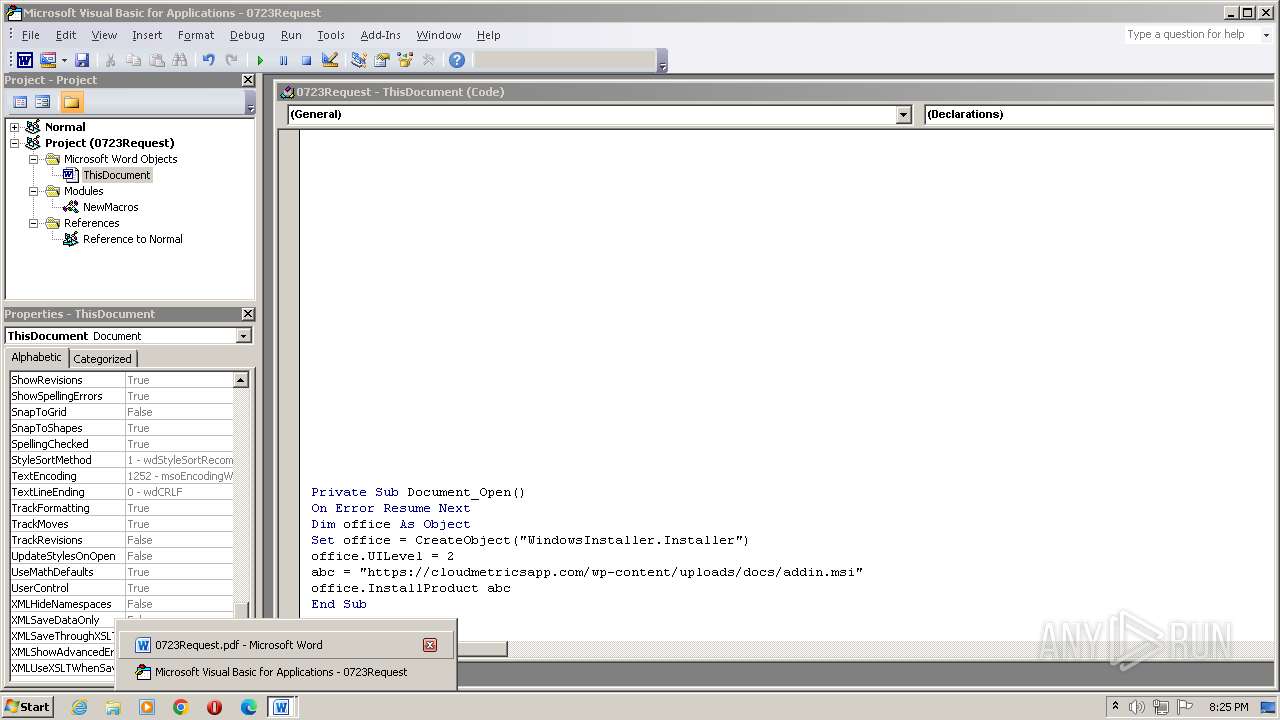Toggle Folders button in Project panel
This screenshot has height=720, width=1280.
[x=71, y=102]
